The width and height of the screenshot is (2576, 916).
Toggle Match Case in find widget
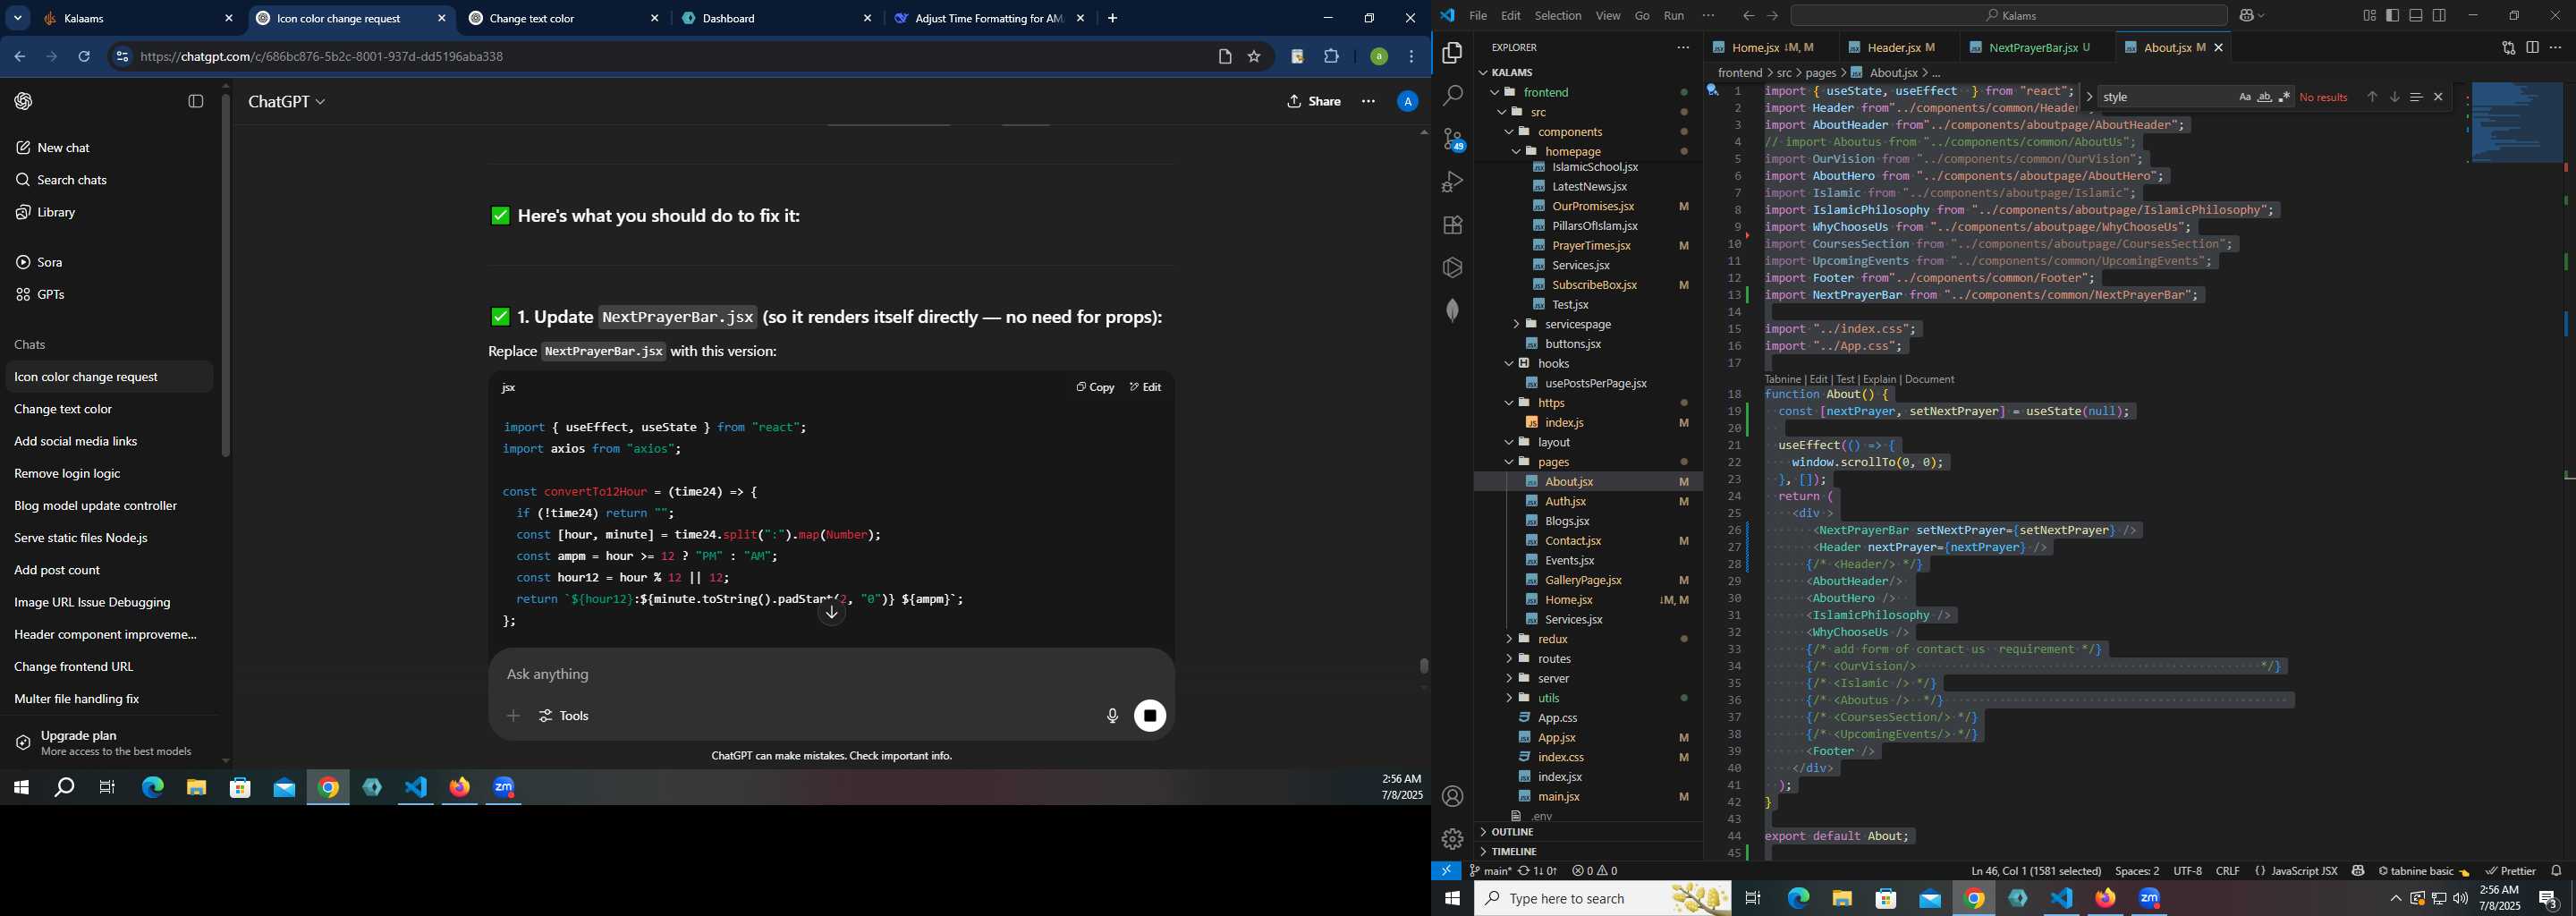pos(2244,97)
